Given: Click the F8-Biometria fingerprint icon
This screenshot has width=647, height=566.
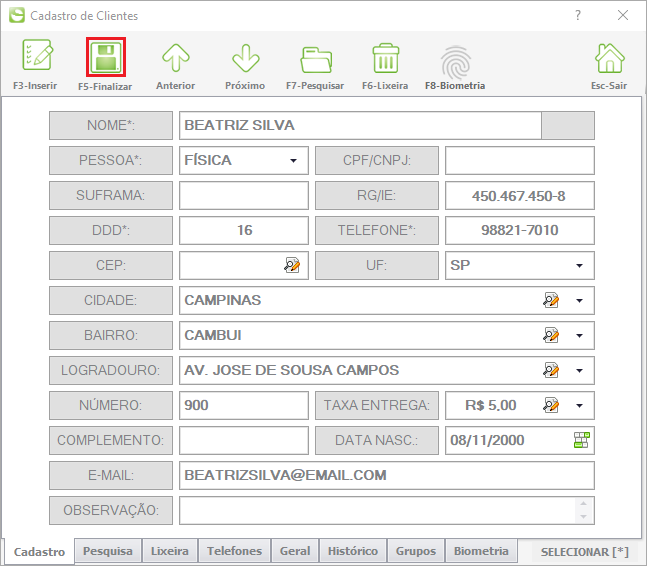Looking at the screenshot, I should click(456, 62).
